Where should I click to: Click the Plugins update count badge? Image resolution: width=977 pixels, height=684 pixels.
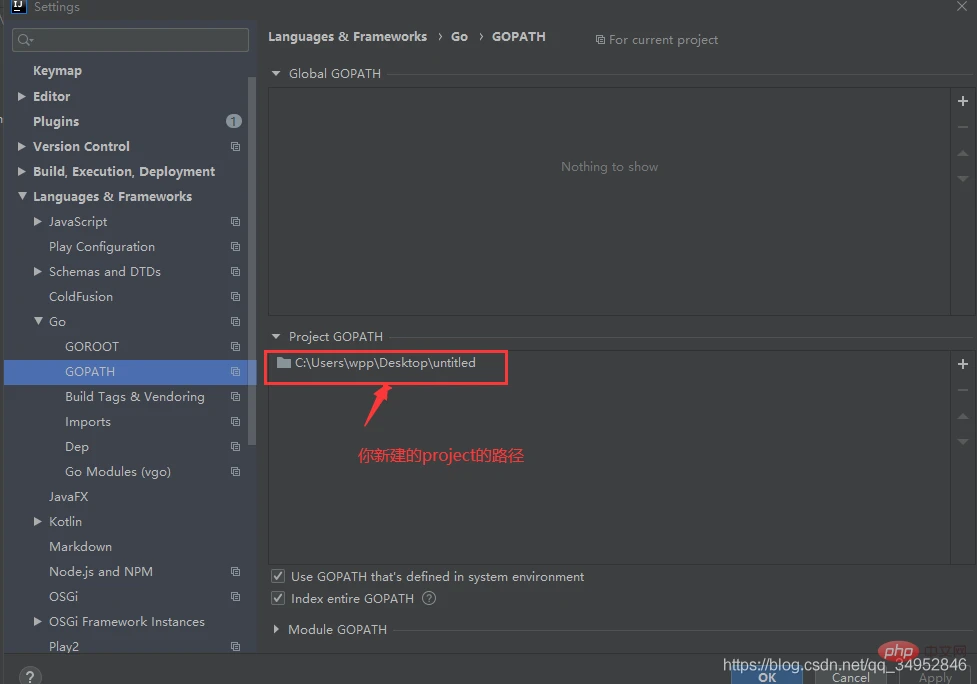click(234, 121)
